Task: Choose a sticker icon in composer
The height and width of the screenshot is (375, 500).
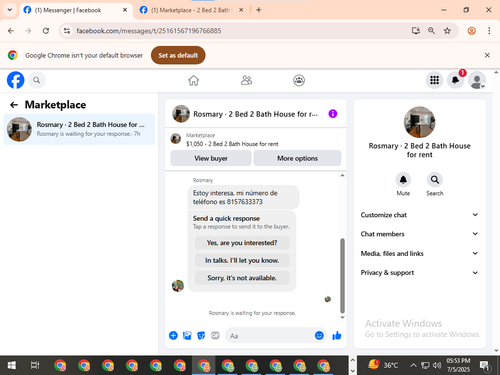Action: pos(201,335)
